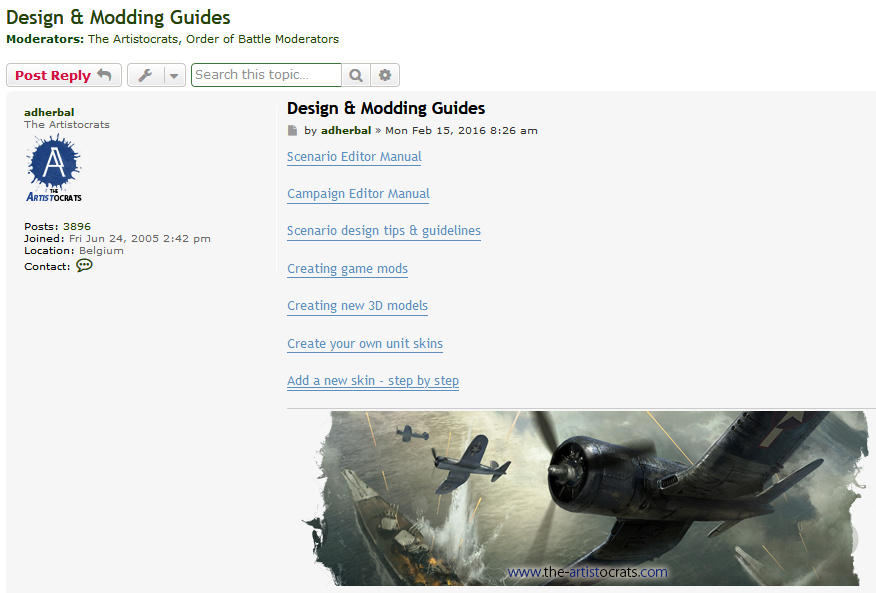Open Creating new 3D models link
Image resolution: width=876 pixels, height=593 pixels.
[x=358, y=306]
